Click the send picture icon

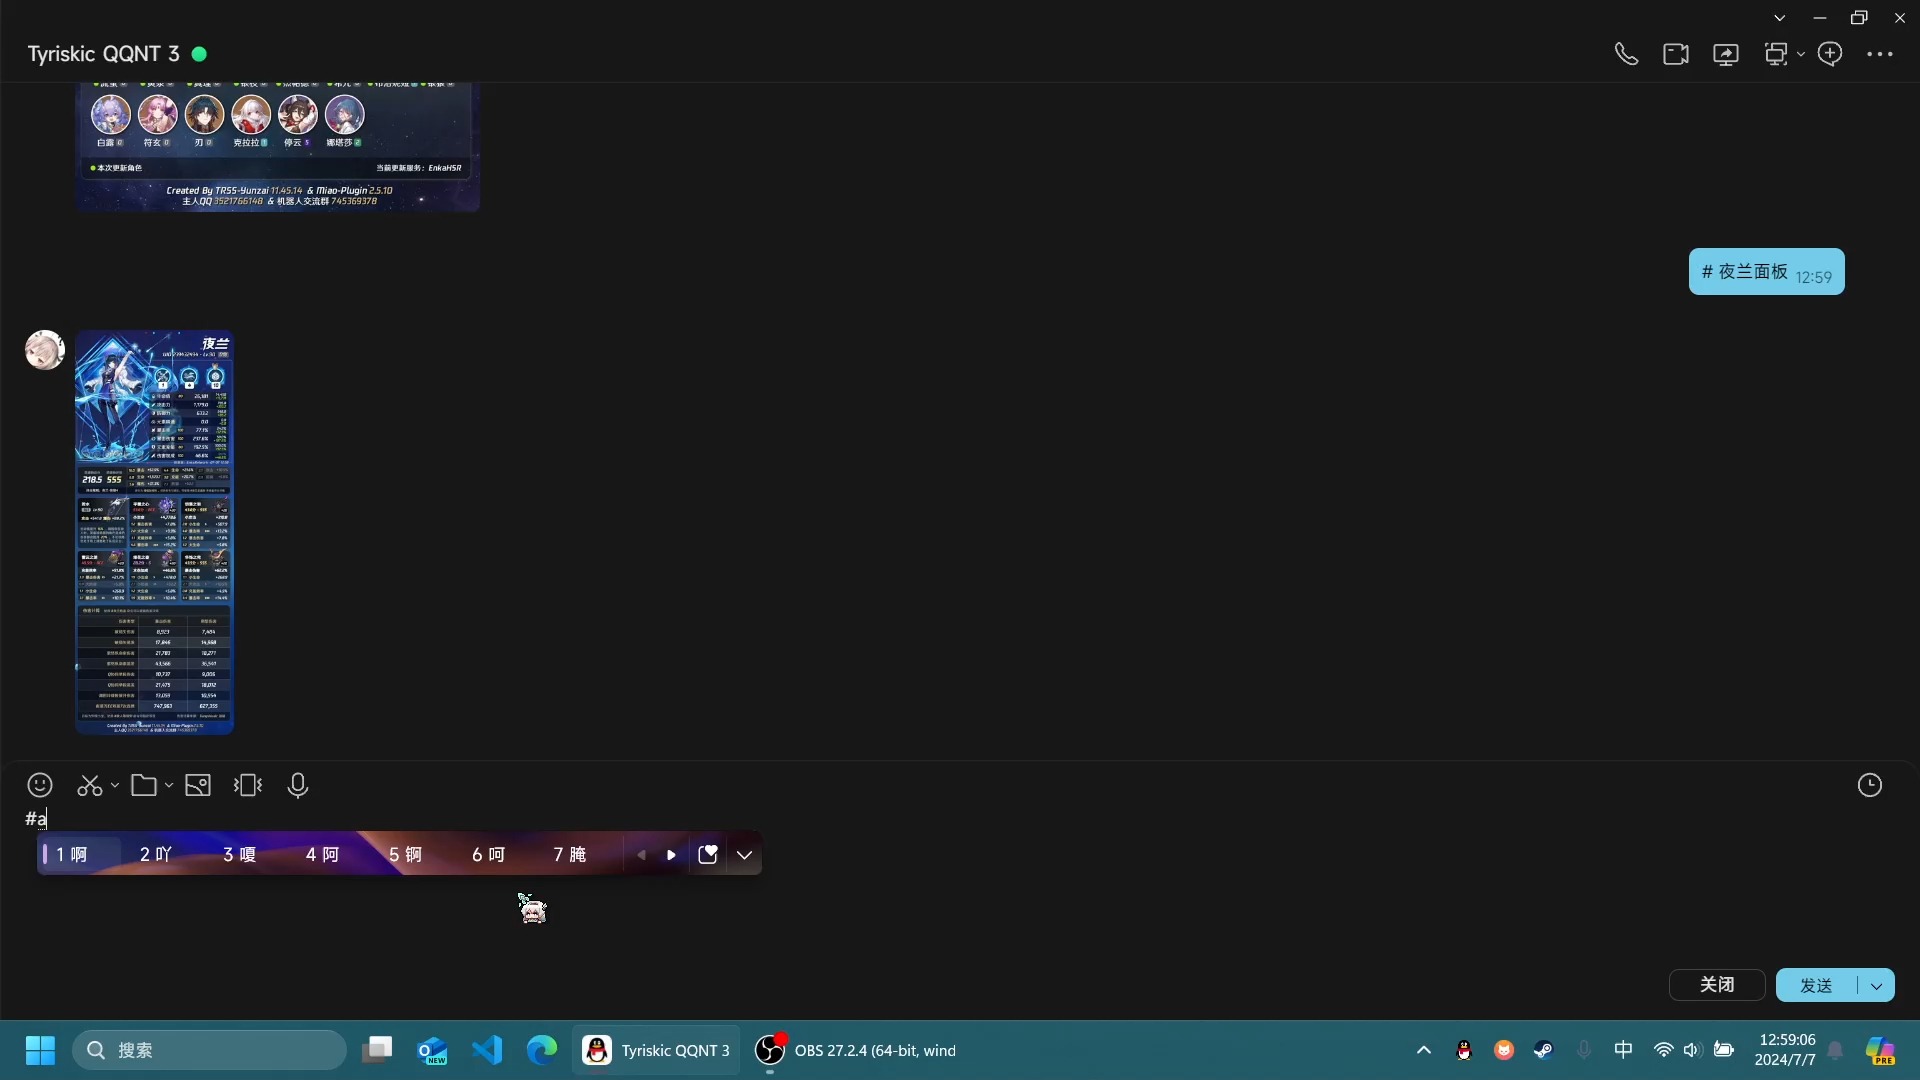[x=198, y=786]
